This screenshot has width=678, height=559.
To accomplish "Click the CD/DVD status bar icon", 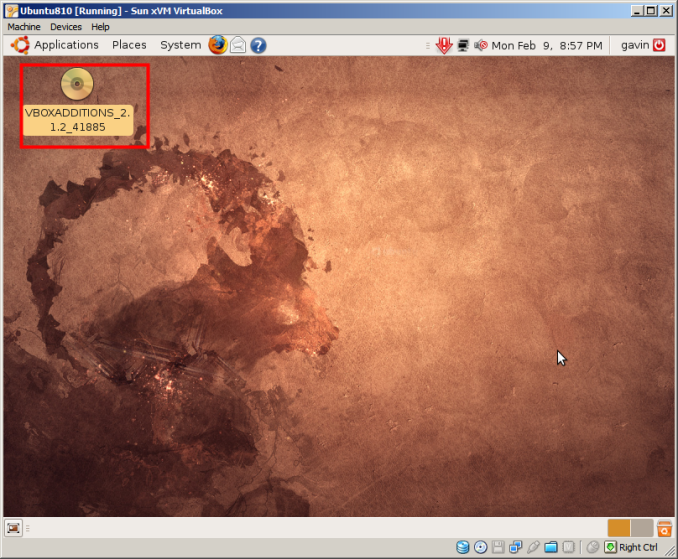I will pyautogui.click(x=480, y=547).
